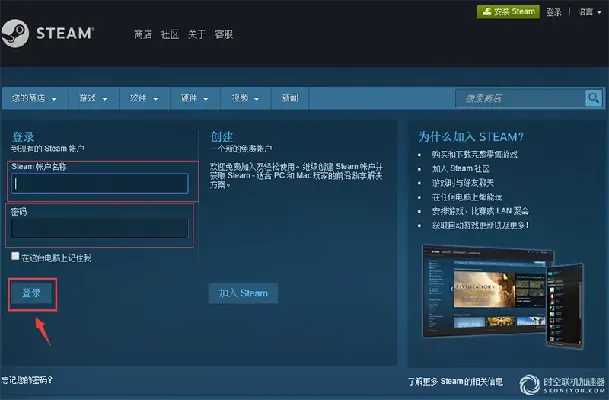Click the 加入 Steam 社区 bullet text
This screenshot has height=400, width=609.
click(x=461, y=169)
